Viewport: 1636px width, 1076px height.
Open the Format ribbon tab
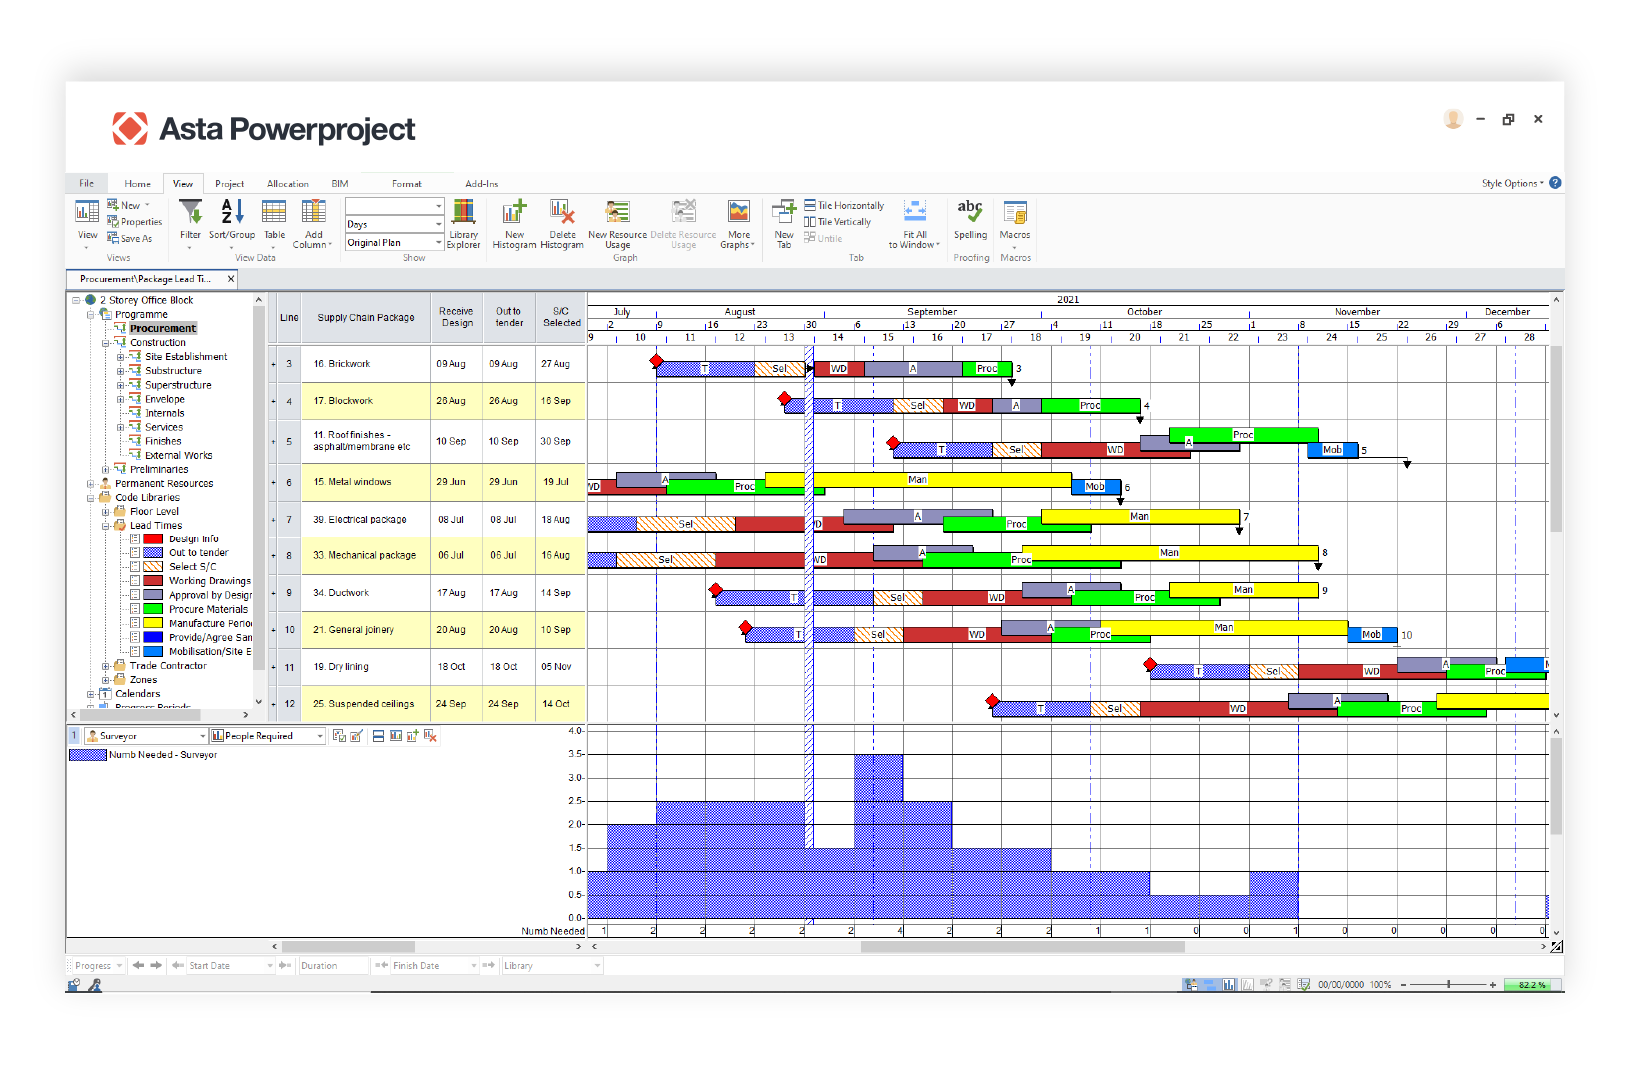tap(407, 184)
